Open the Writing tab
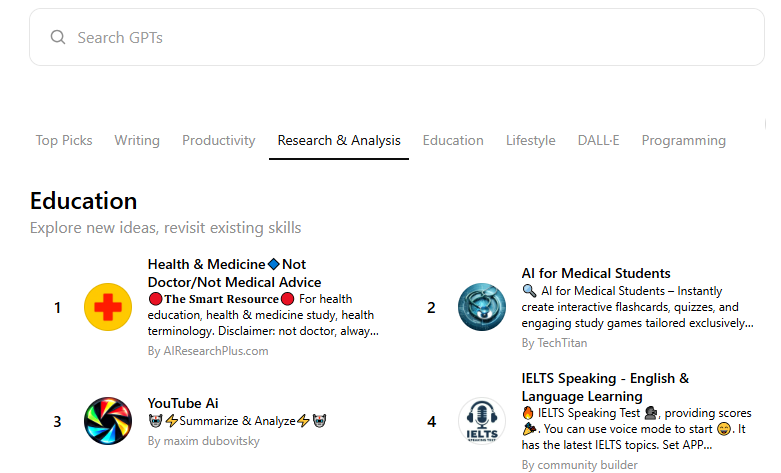This screenshot has width=781, height=473. point(137,140)
